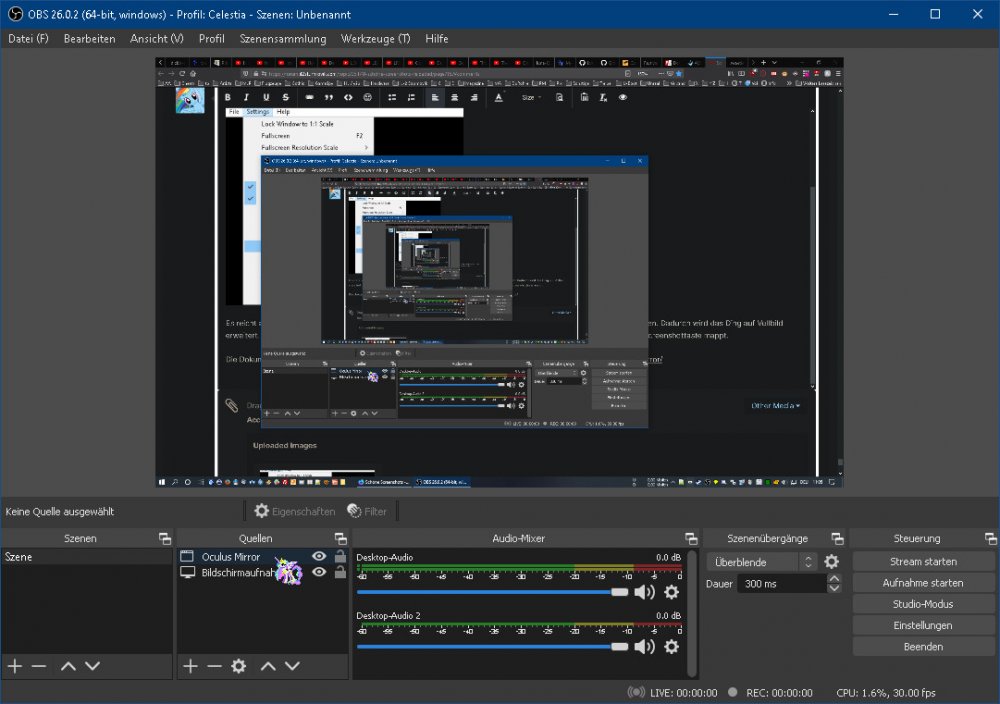Enable Studio-Modus
This screenshot has width=1000, height=704.
coord(922,604)
